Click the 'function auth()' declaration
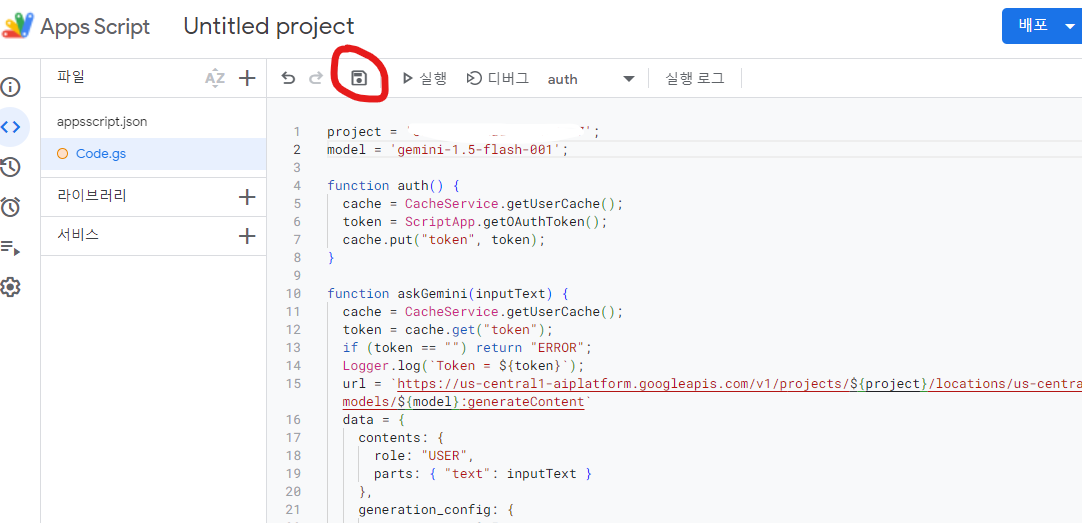Screen dimensions: 1082x523 pos(393,186)
